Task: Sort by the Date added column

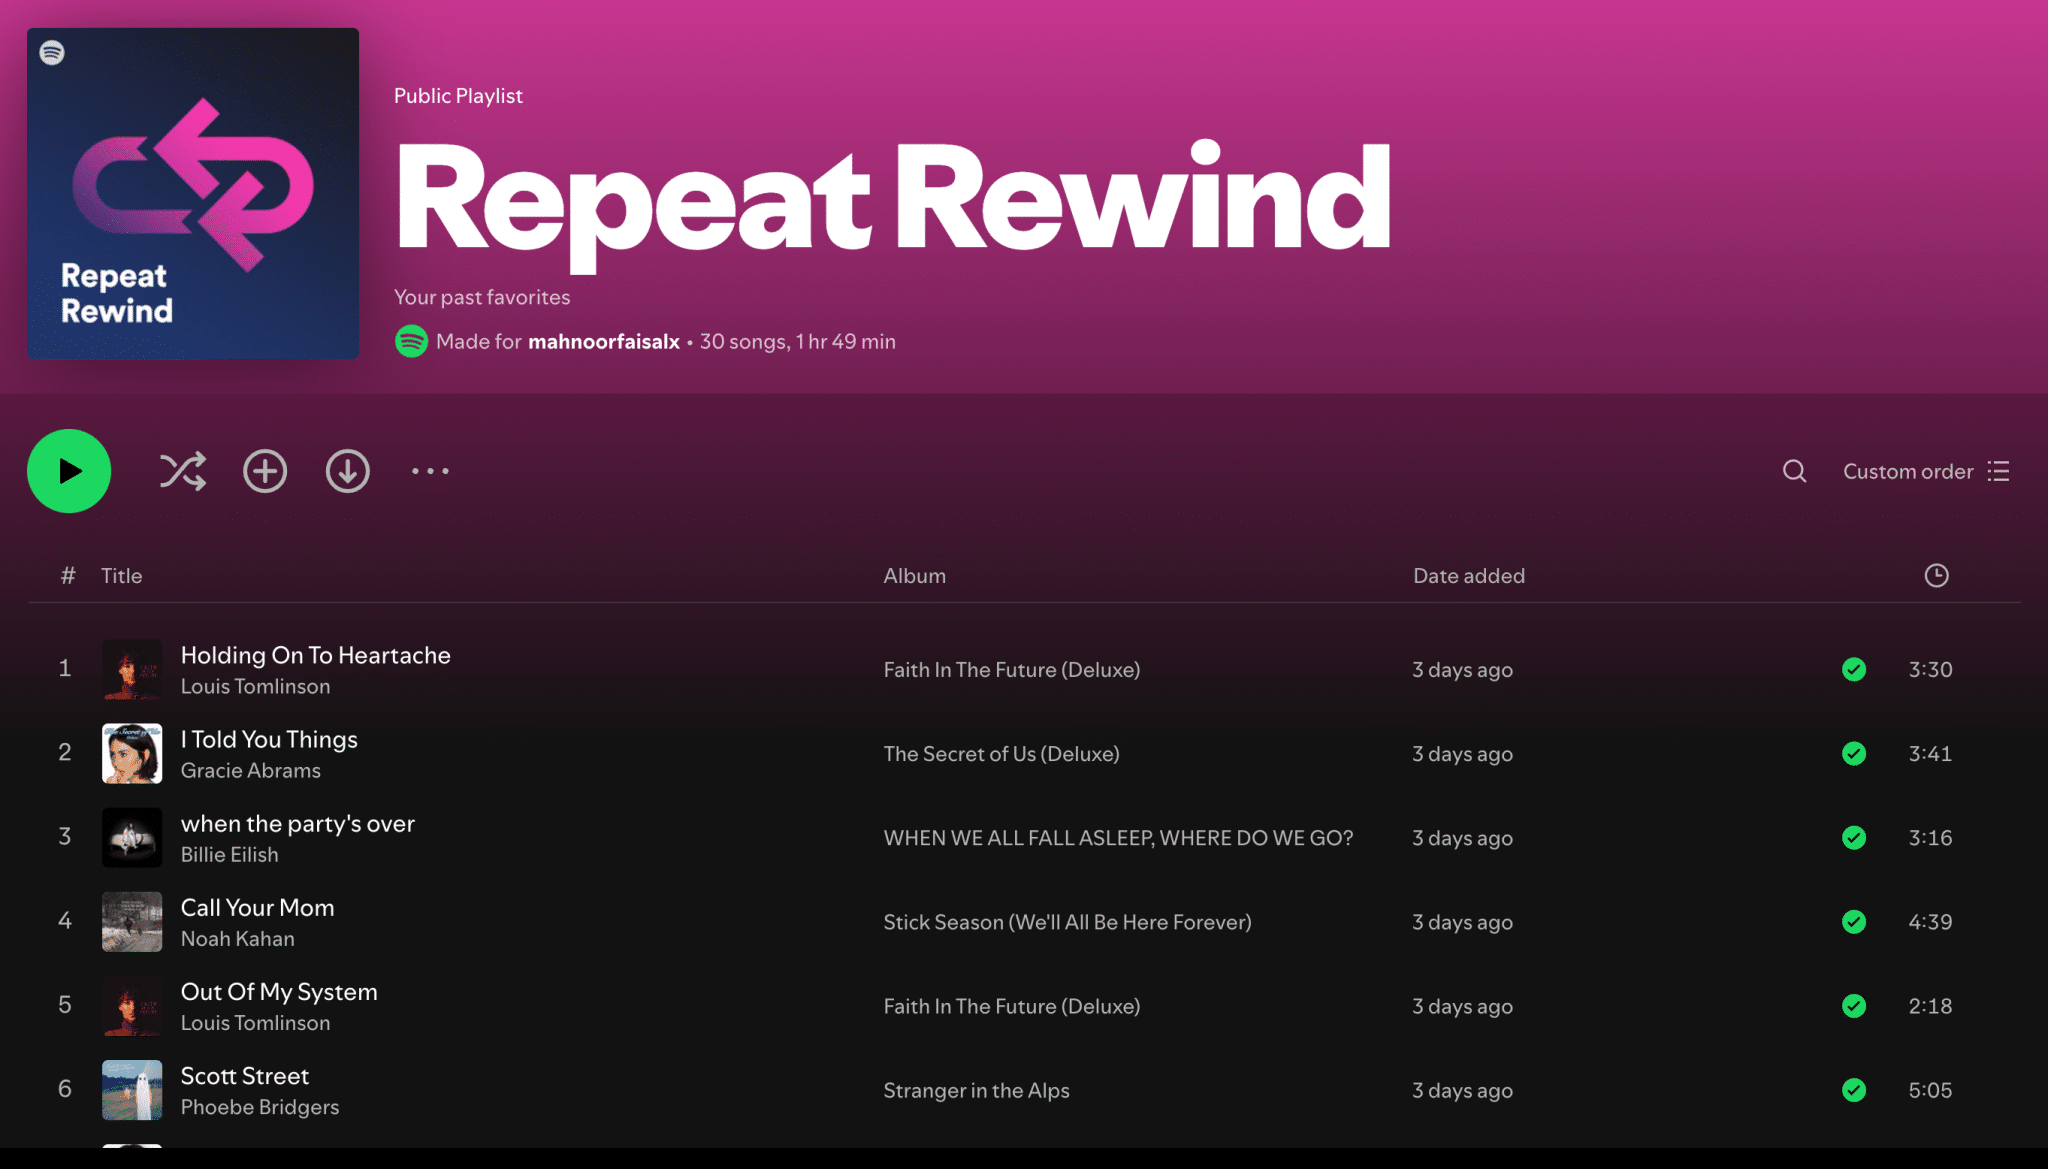Action: [x=1468, y=575]
